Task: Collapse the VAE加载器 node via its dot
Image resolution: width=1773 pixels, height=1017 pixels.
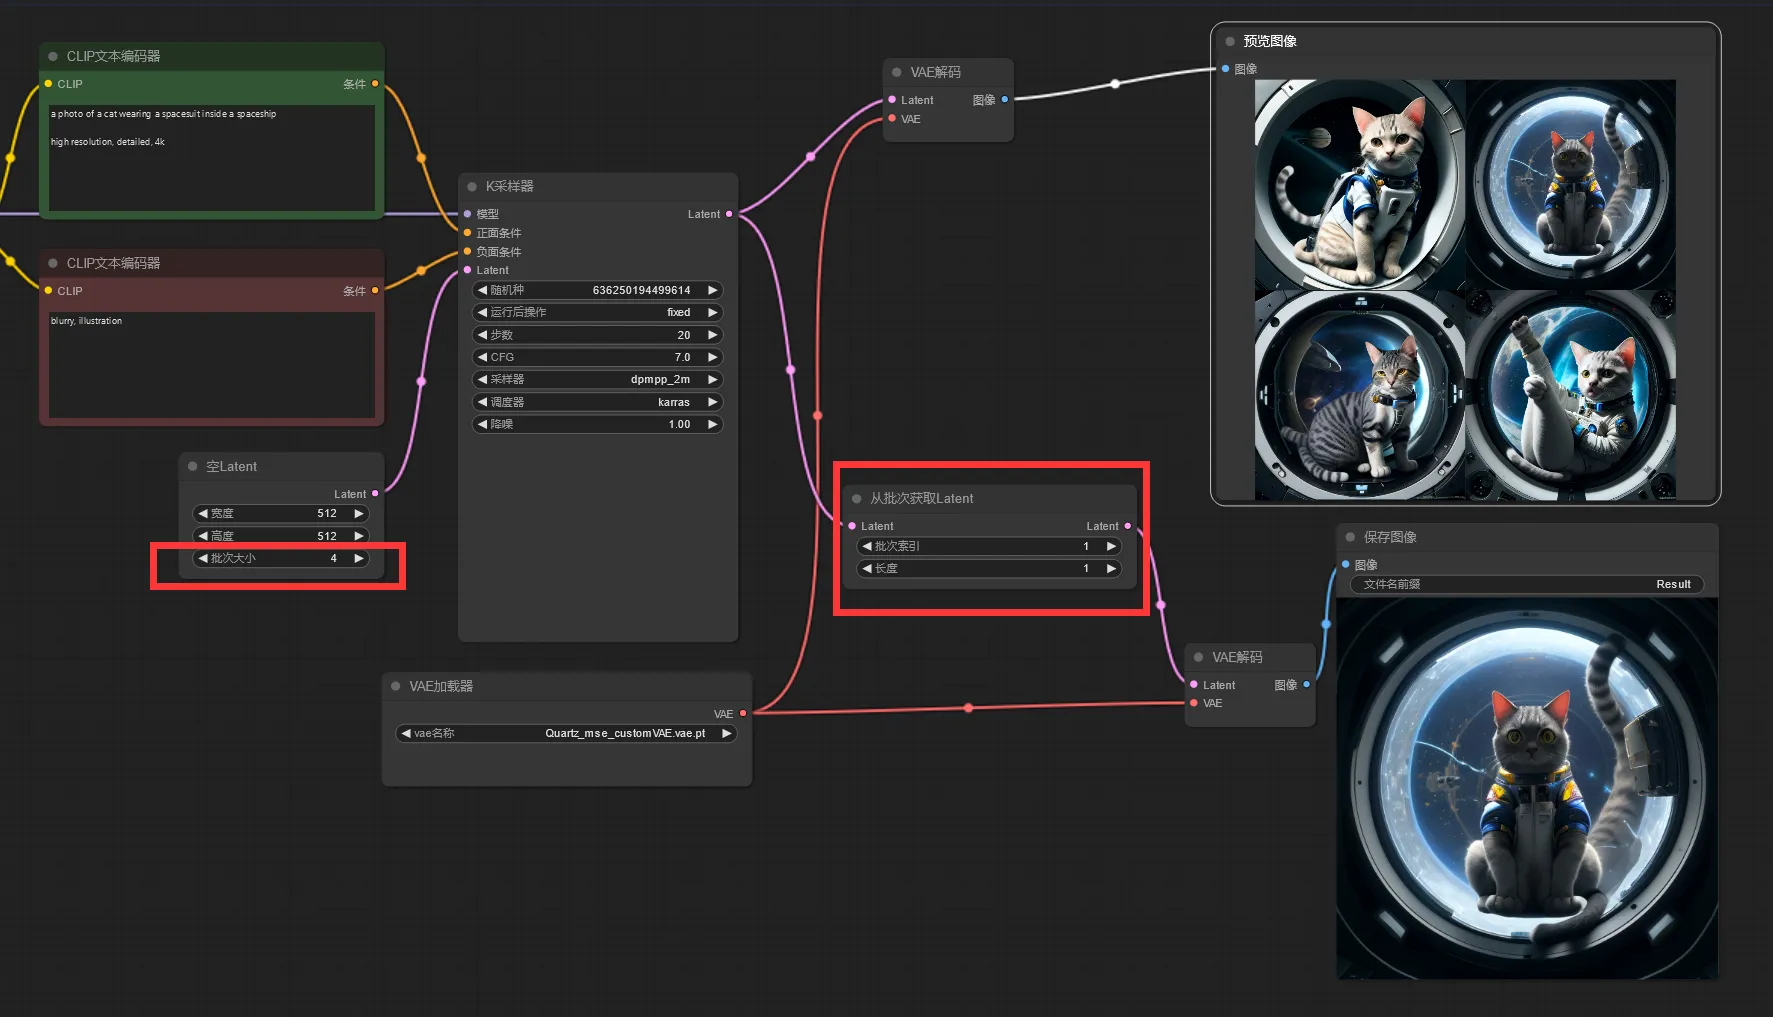Action: pos(396,686)
